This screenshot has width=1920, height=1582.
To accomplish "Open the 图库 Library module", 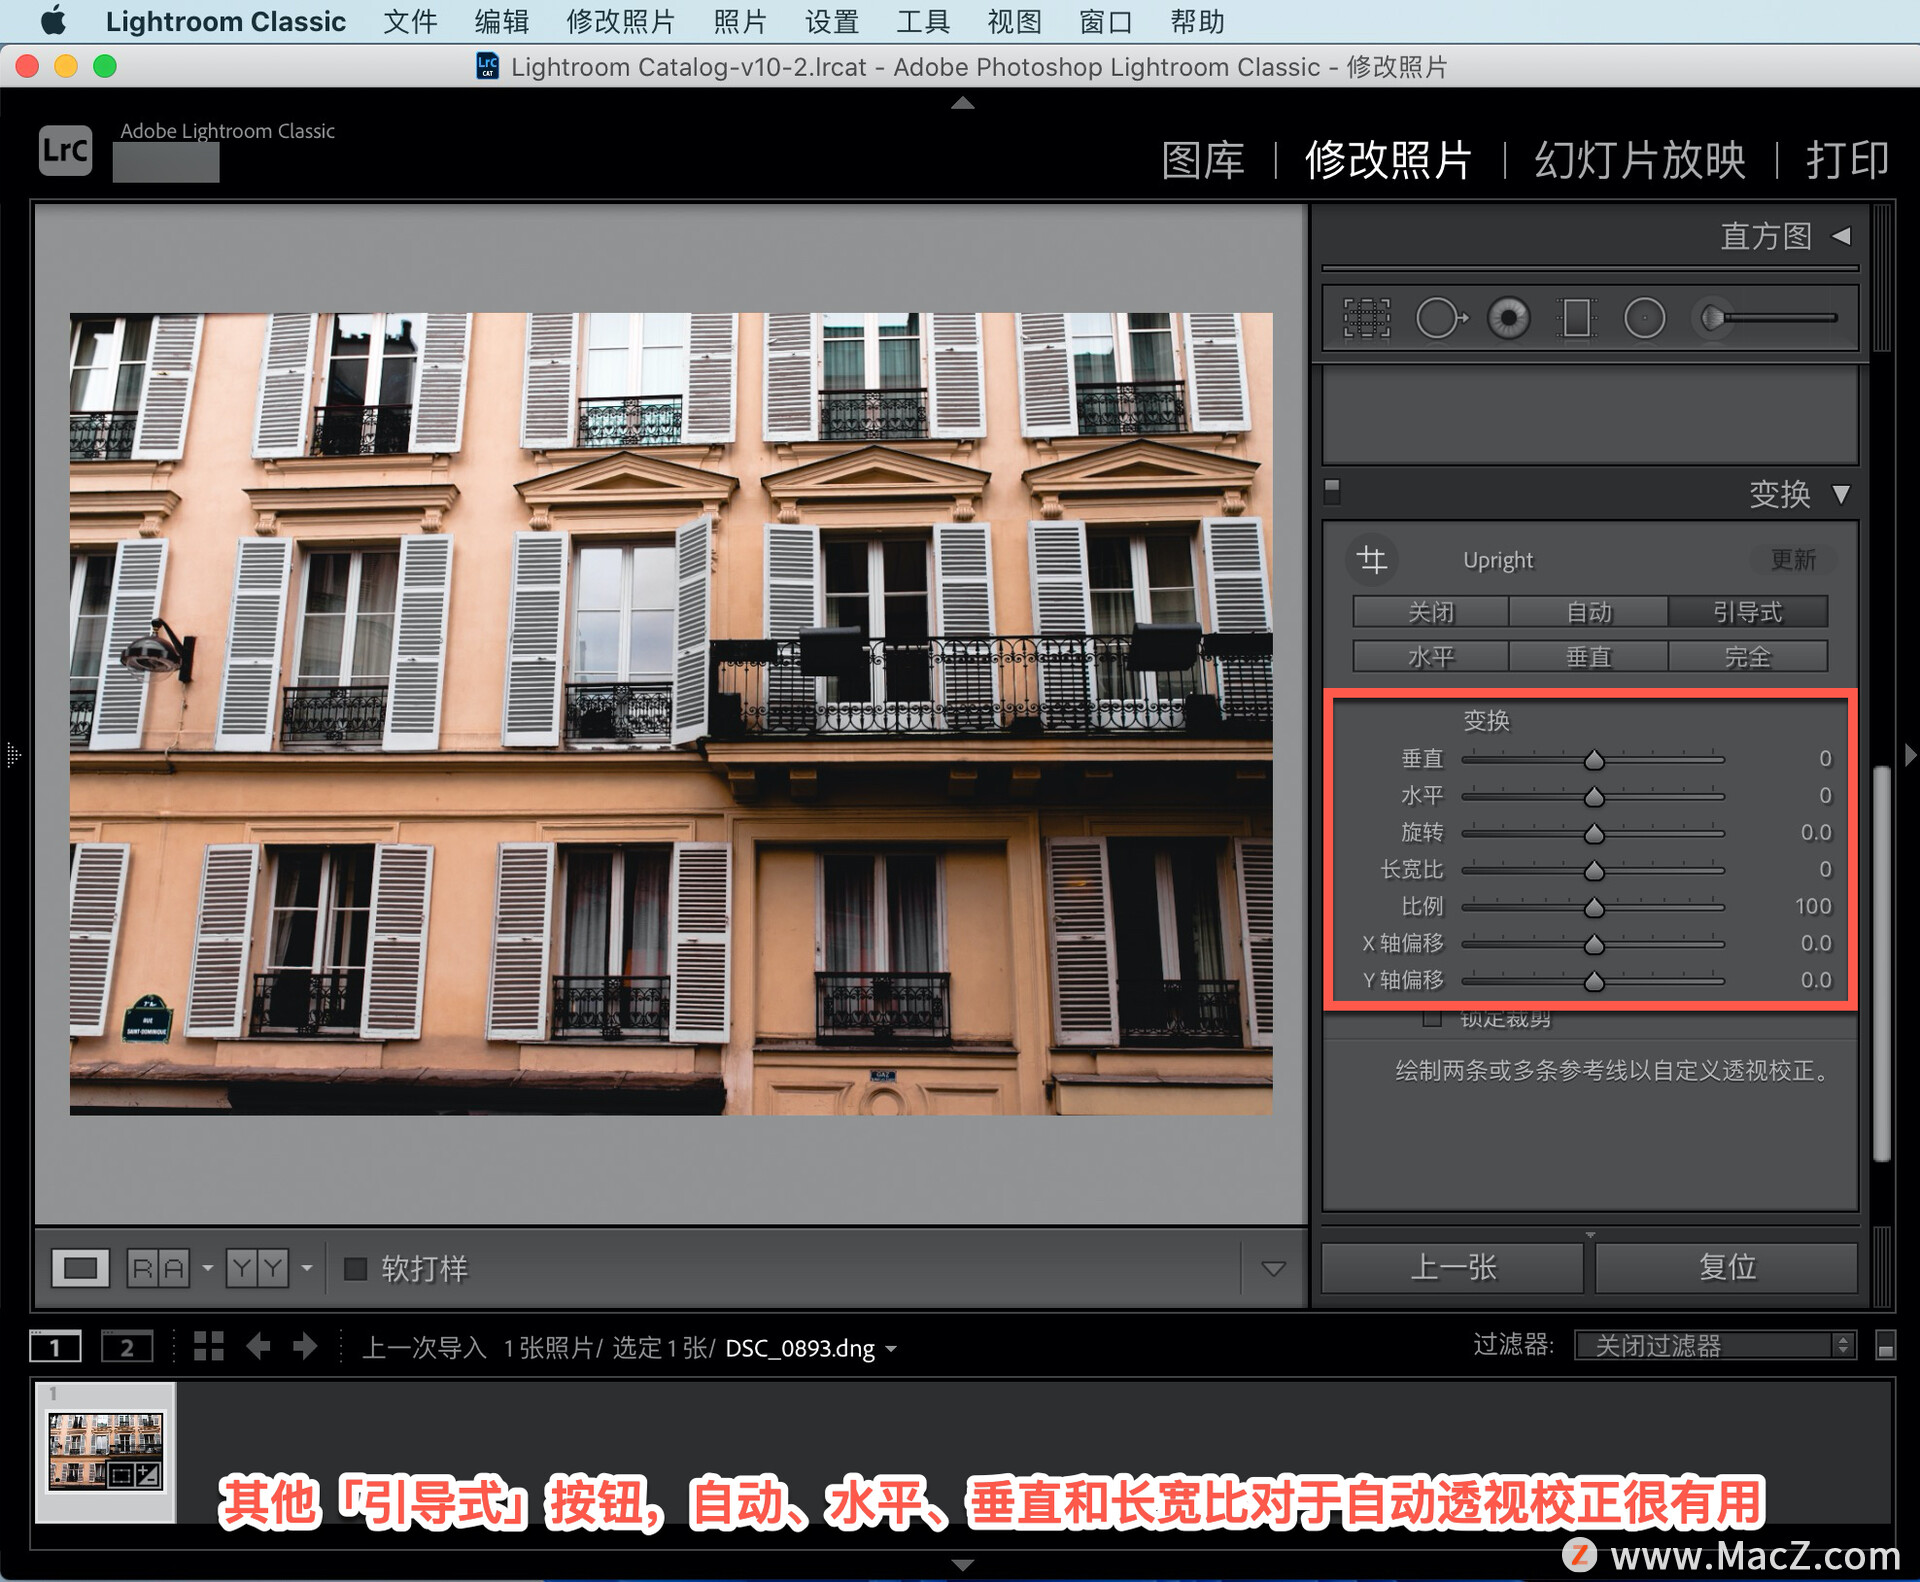I will click(x=1203, y=160).
